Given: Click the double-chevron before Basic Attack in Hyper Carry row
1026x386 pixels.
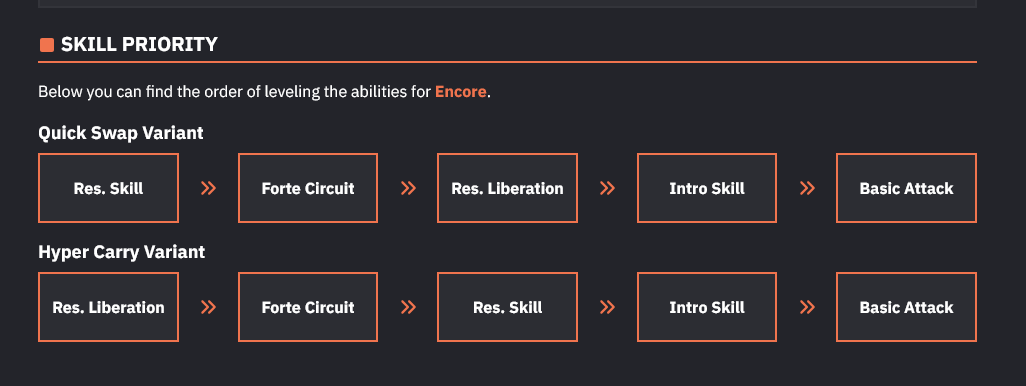Looking at the screenshot, I should (807, 307).
